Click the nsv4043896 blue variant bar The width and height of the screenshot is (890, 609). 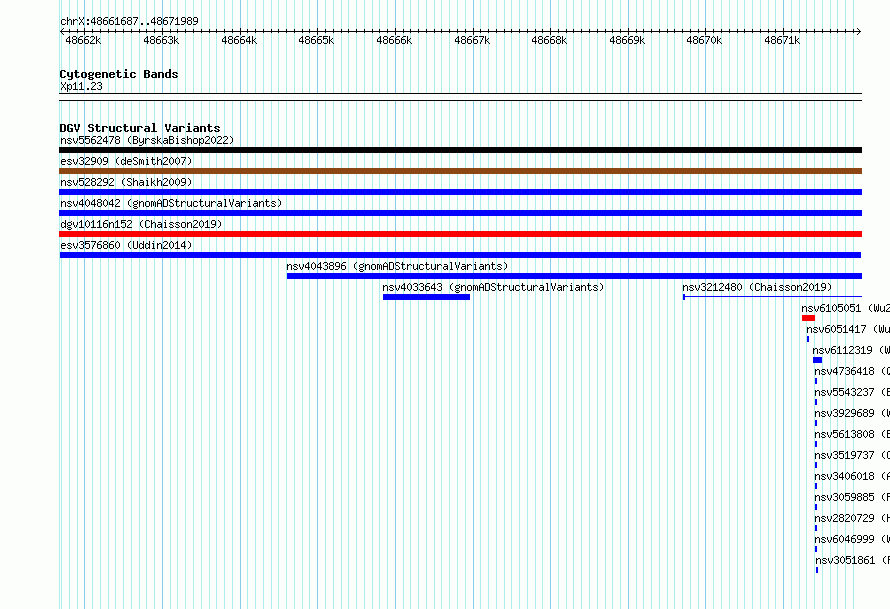tap(574, 276)
